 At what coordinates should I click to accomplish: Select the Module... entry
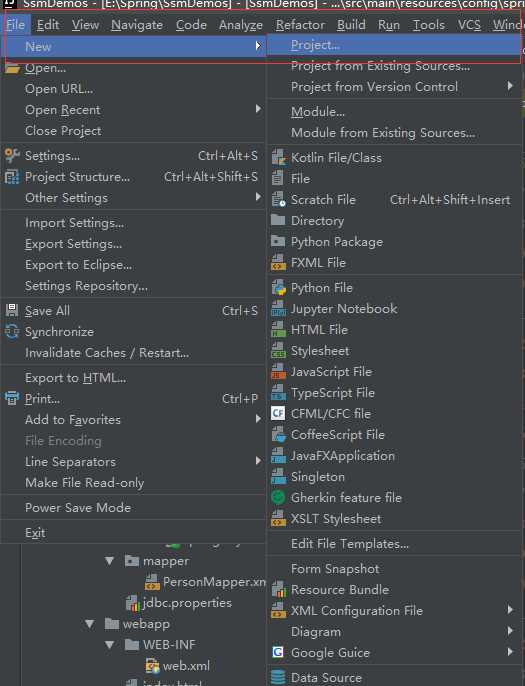point(394,112)
